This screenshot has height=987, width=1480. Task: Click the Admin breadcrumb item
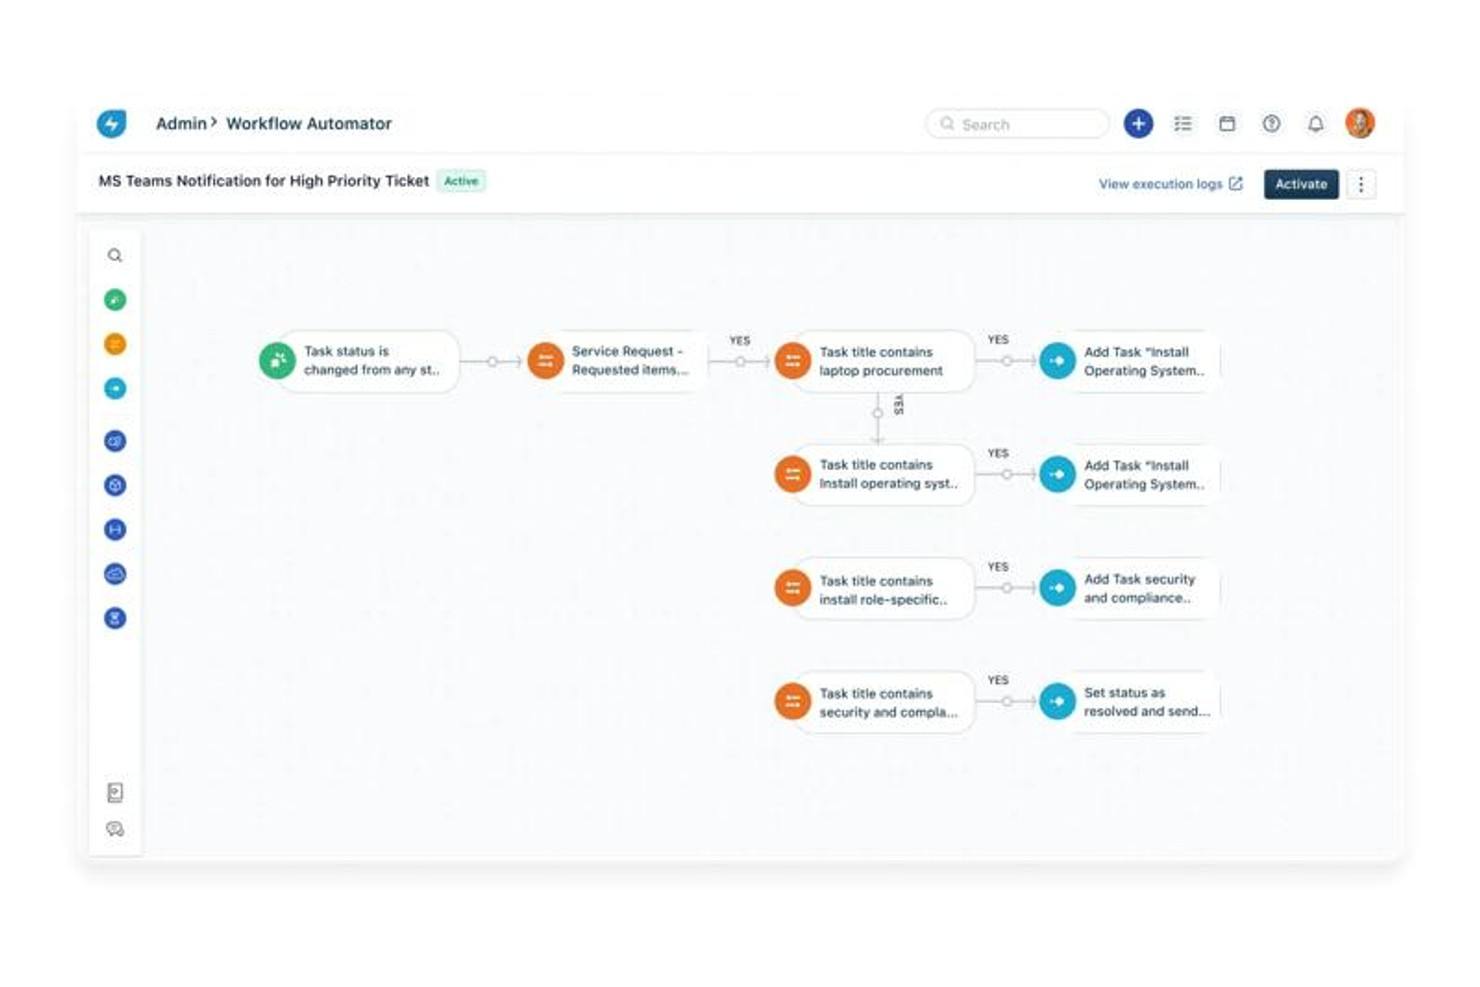[x=180, y=123]
